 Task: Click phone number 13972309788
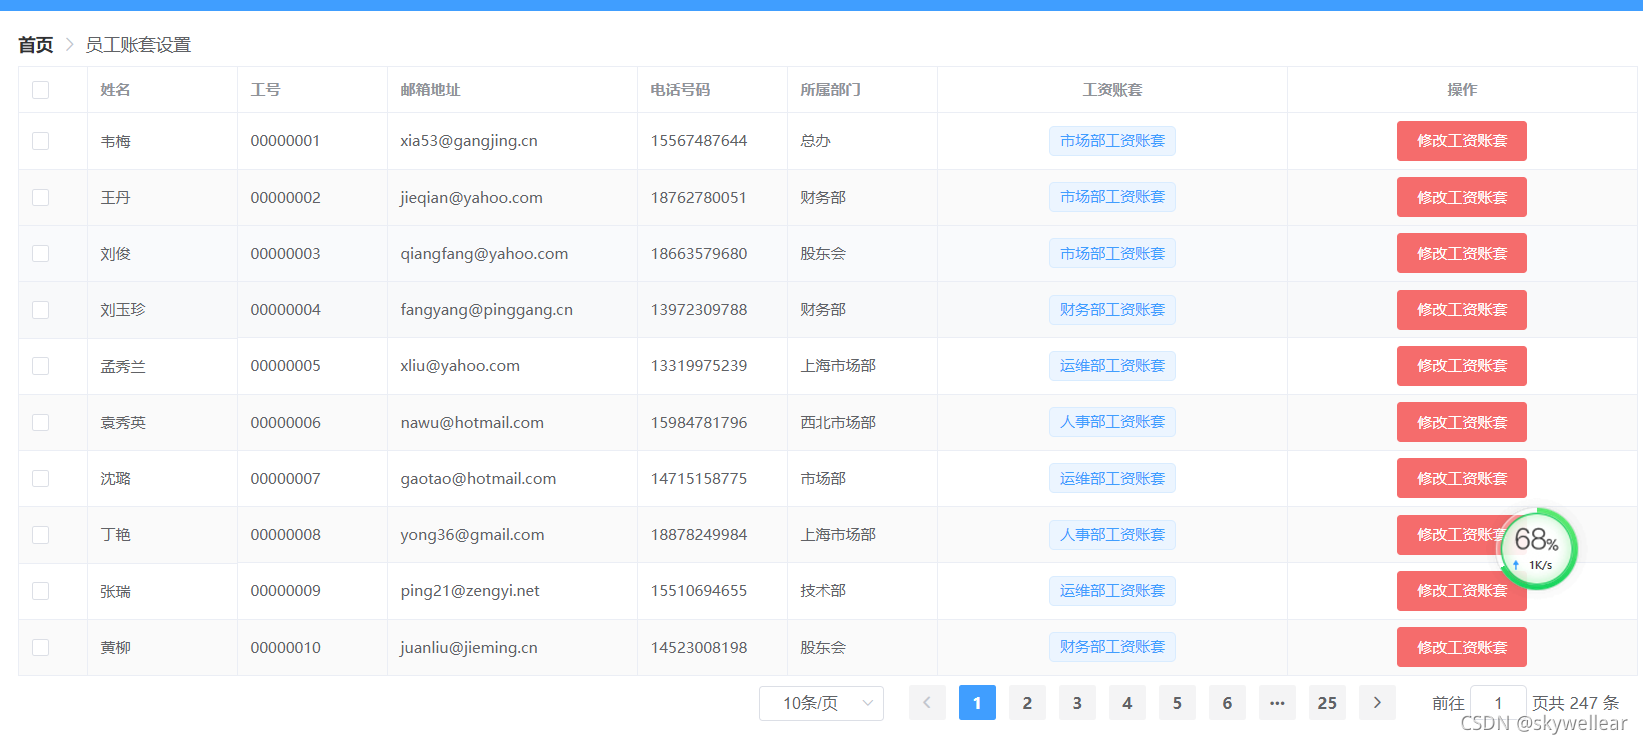pos(699,310)
